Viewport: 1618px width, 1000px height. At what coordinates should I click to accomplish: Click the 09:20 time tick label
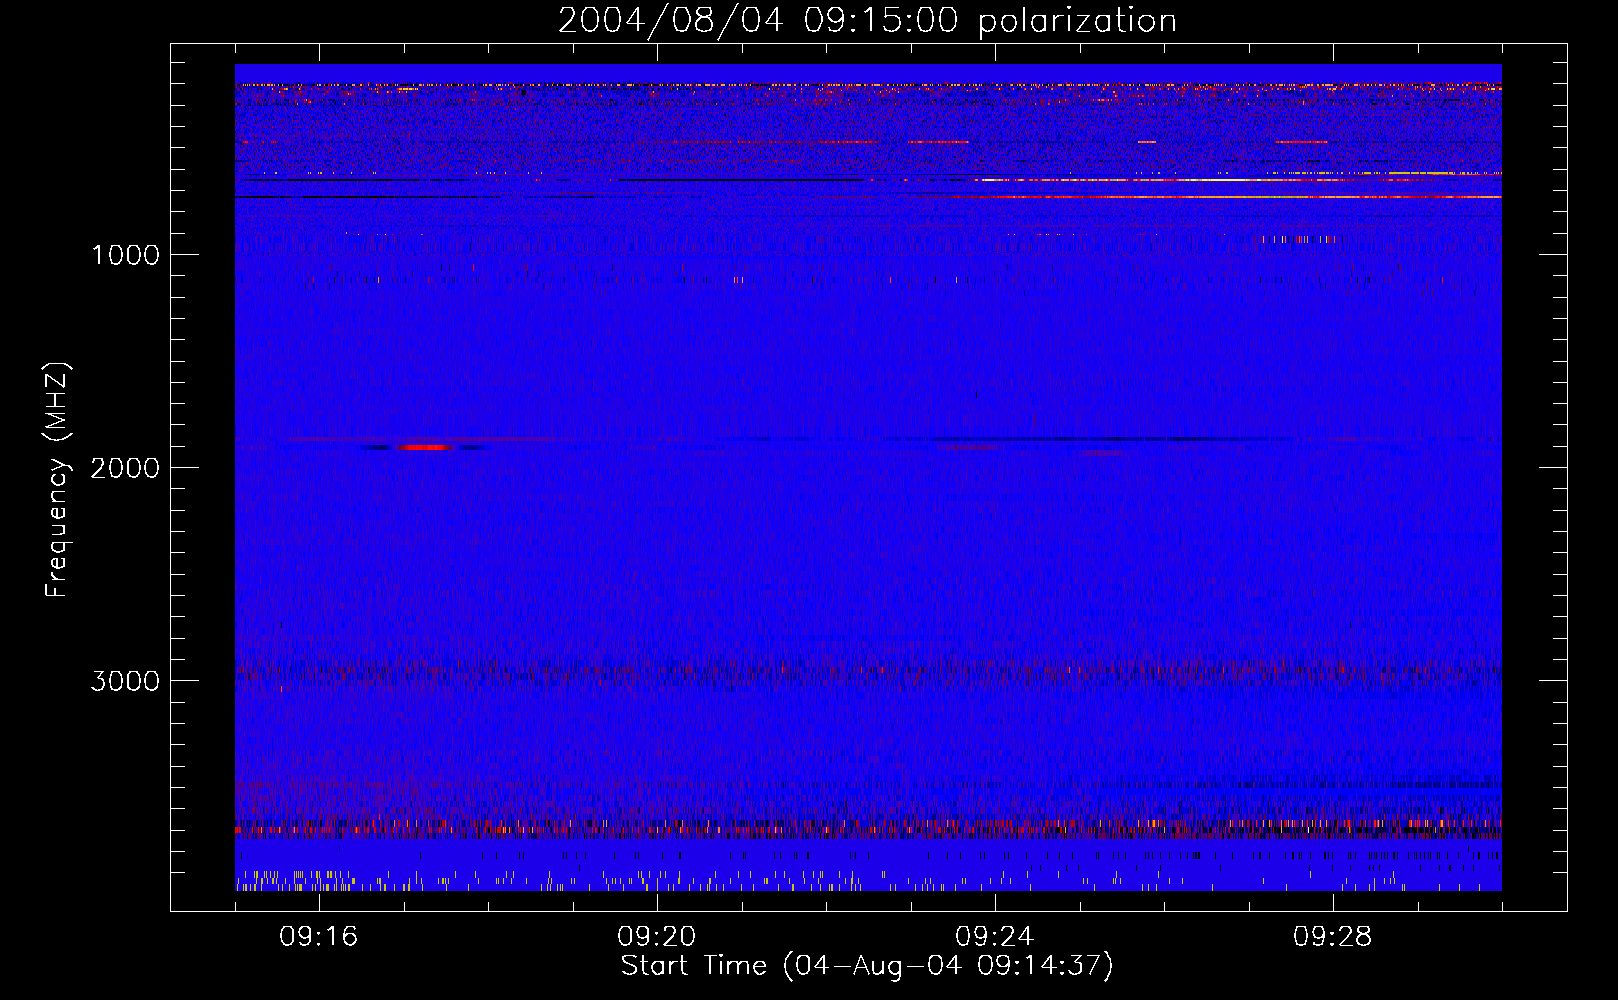coord(657,937)
